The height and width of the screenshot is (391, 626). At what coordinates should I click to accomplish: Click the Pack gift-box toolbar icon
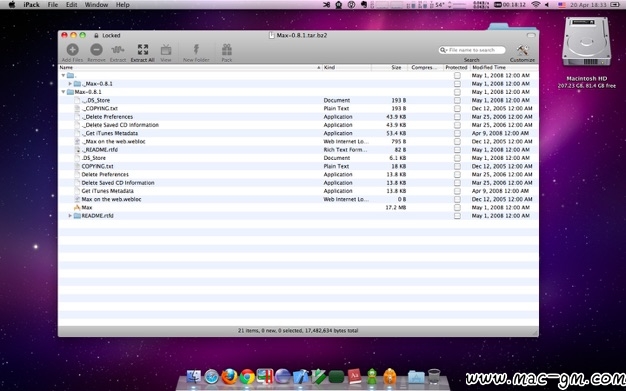[x=227, y=50]
